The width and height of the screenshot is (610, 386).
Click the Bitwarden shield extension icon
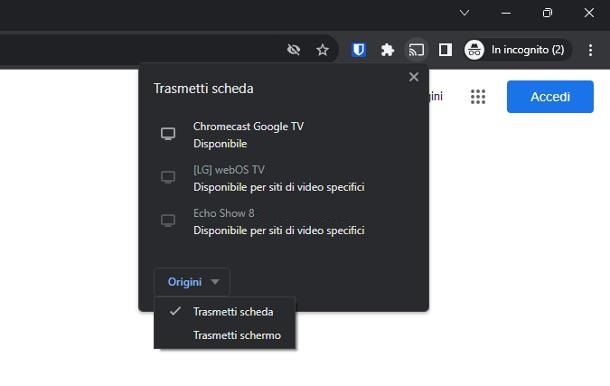pos(358,50)
